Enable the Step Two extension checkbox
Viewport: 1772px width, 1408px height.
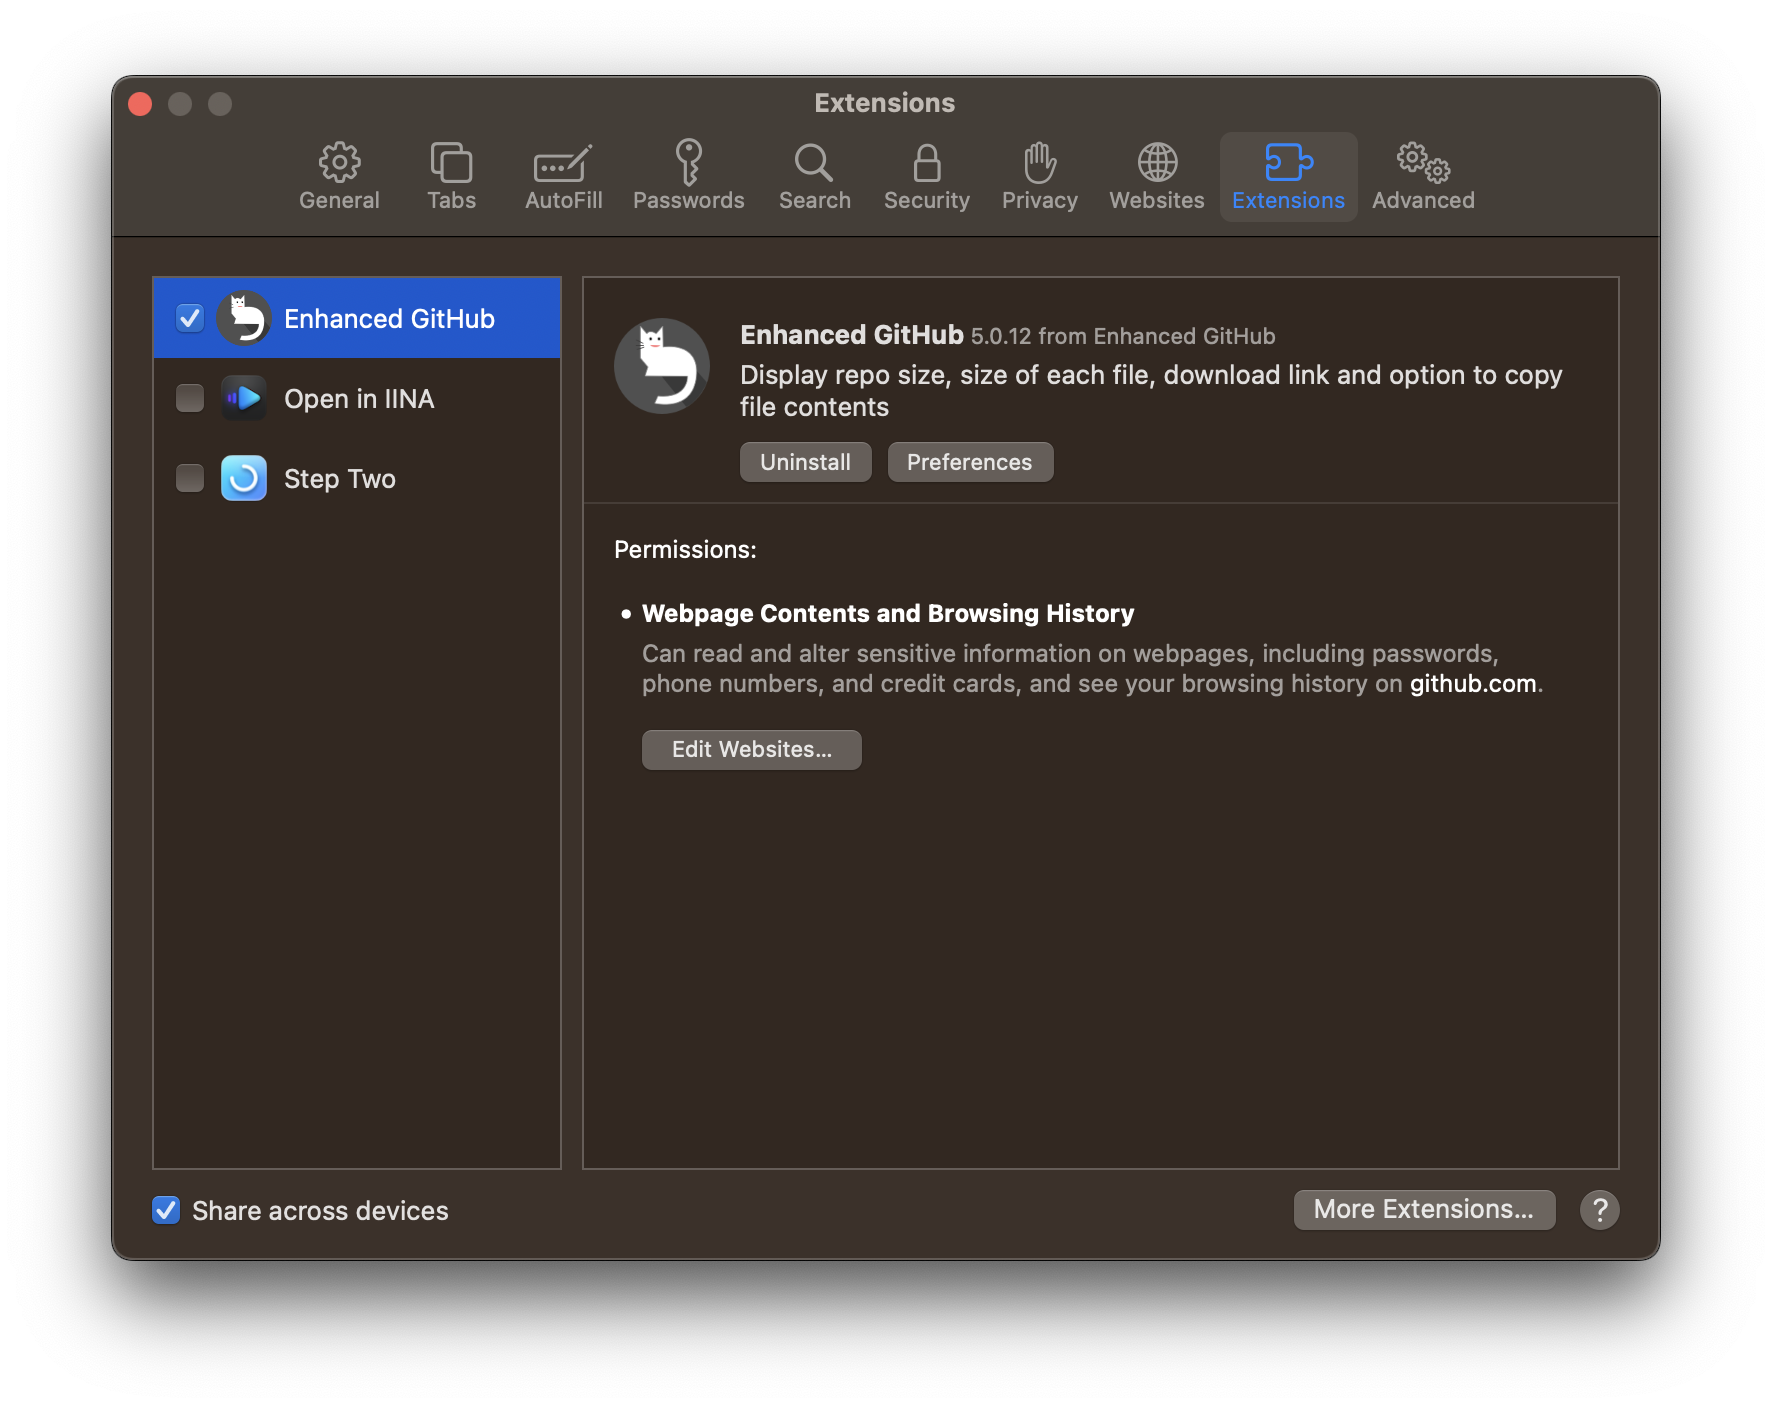click(x=190, y=478)
